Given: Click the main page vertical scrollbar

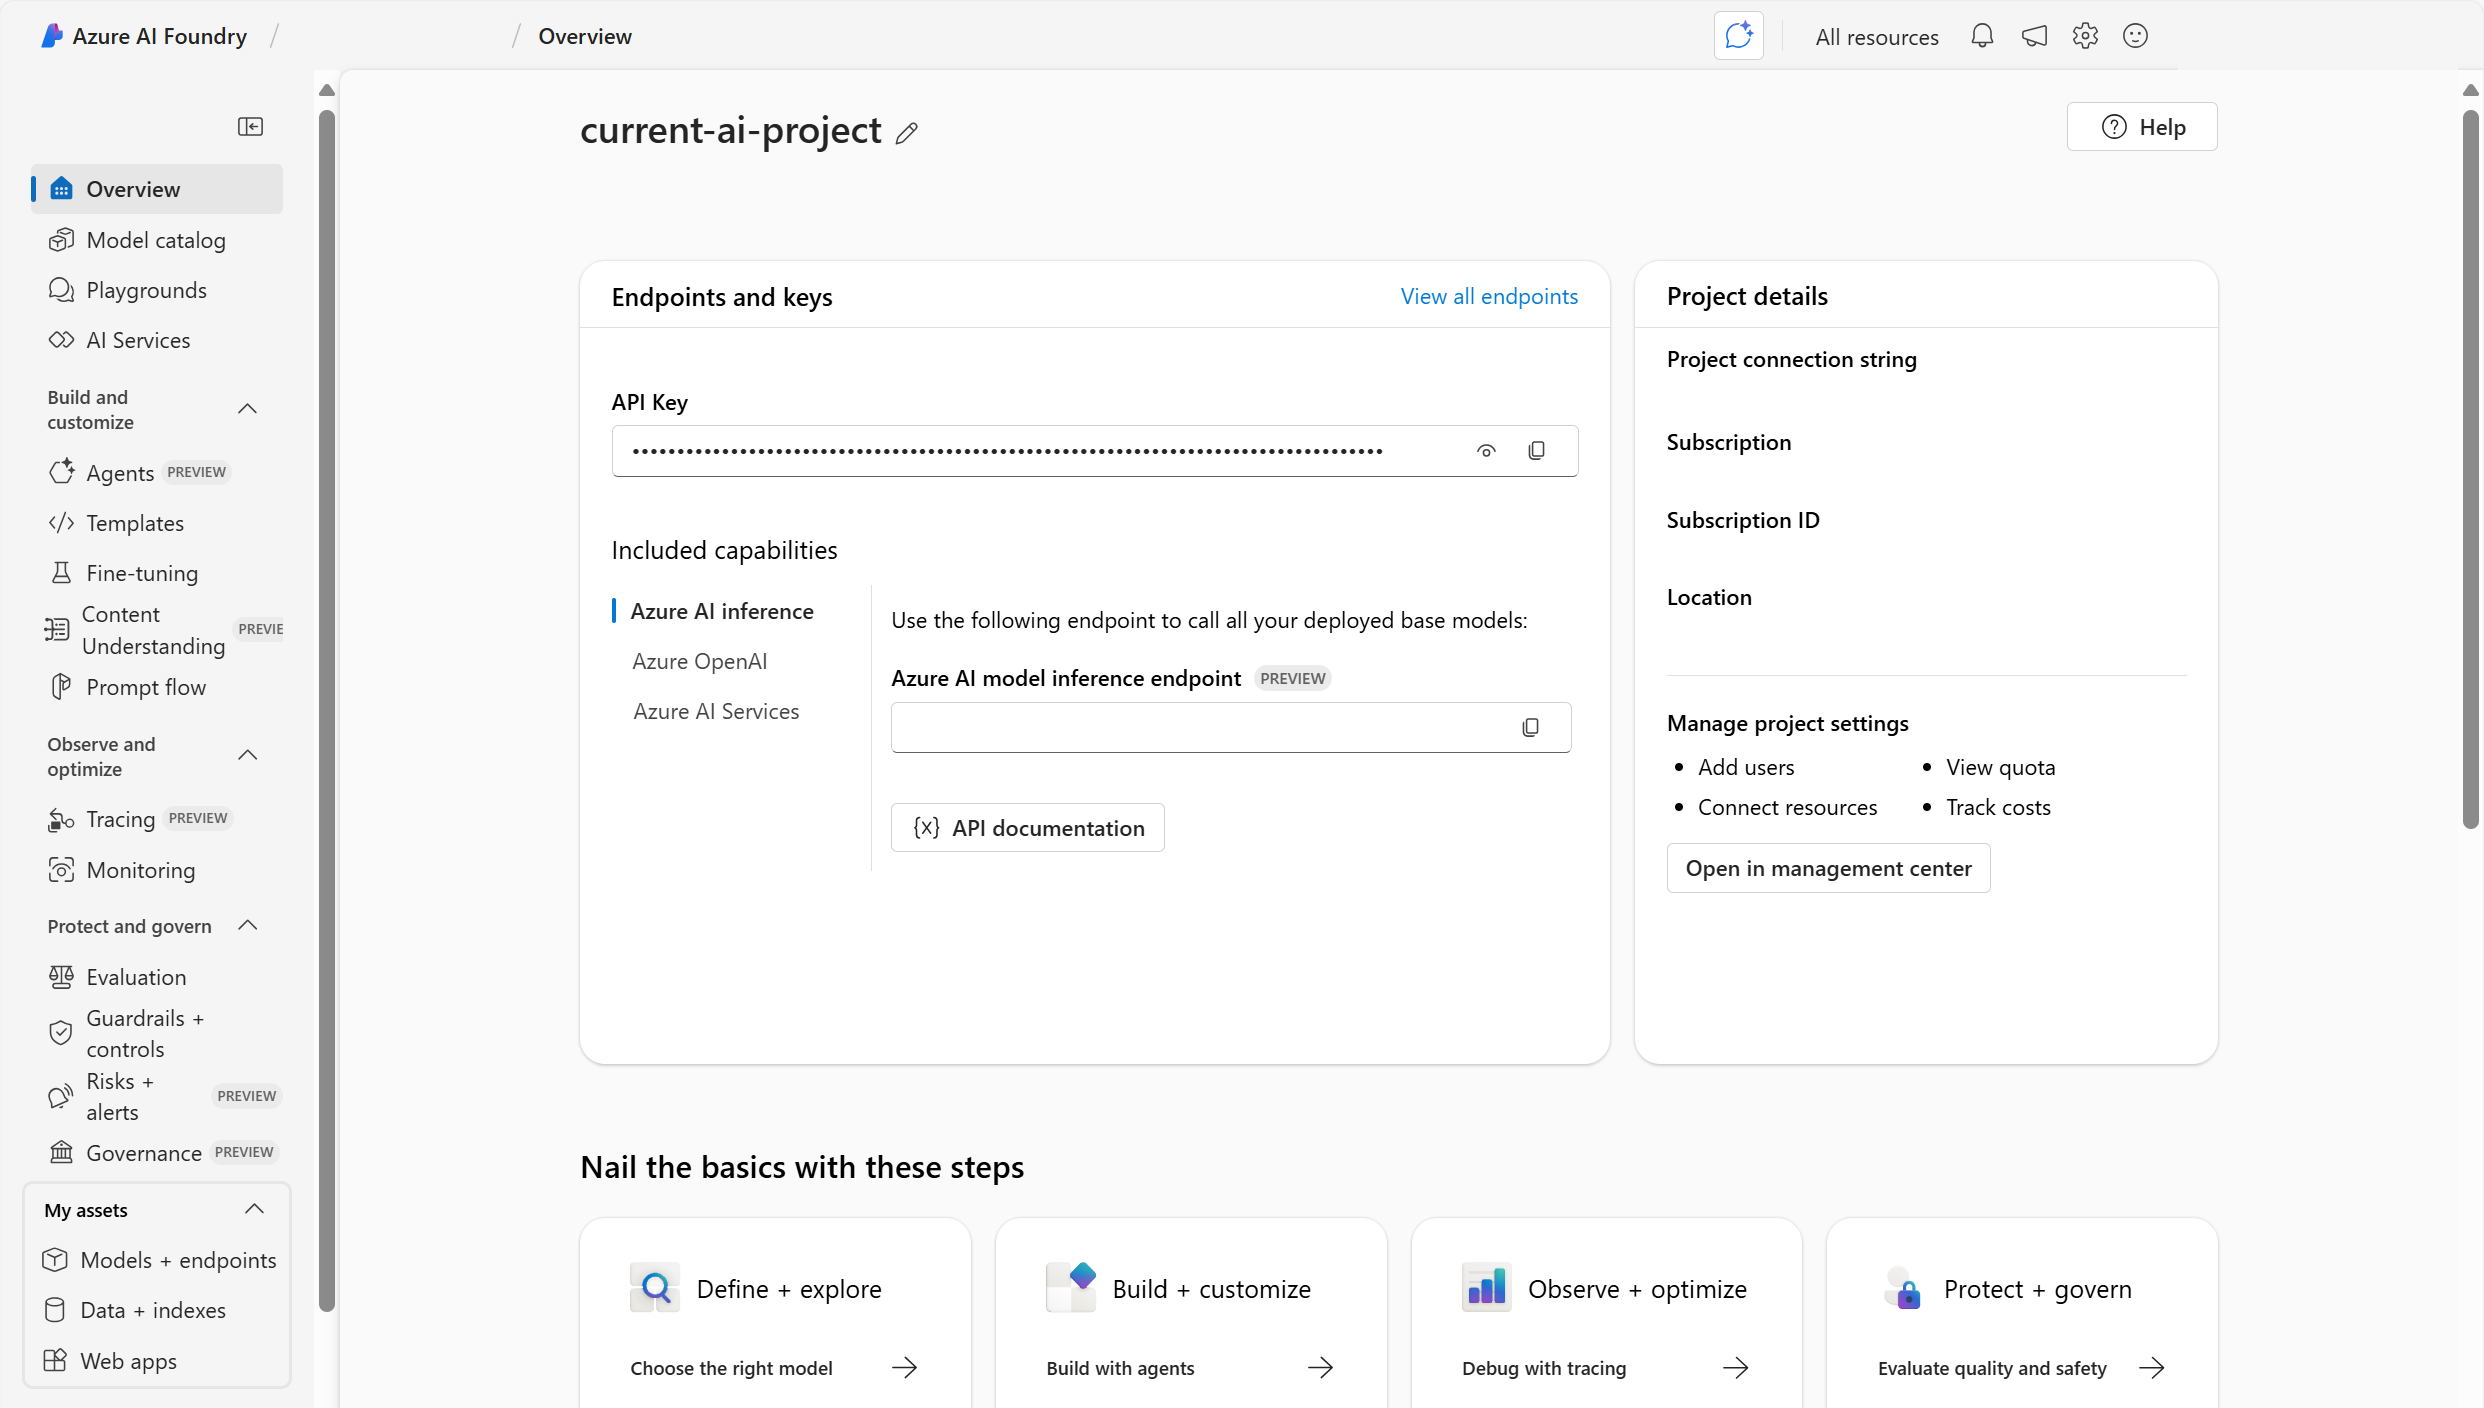Looking at the screenshot, I should (x=2470, y=470).
